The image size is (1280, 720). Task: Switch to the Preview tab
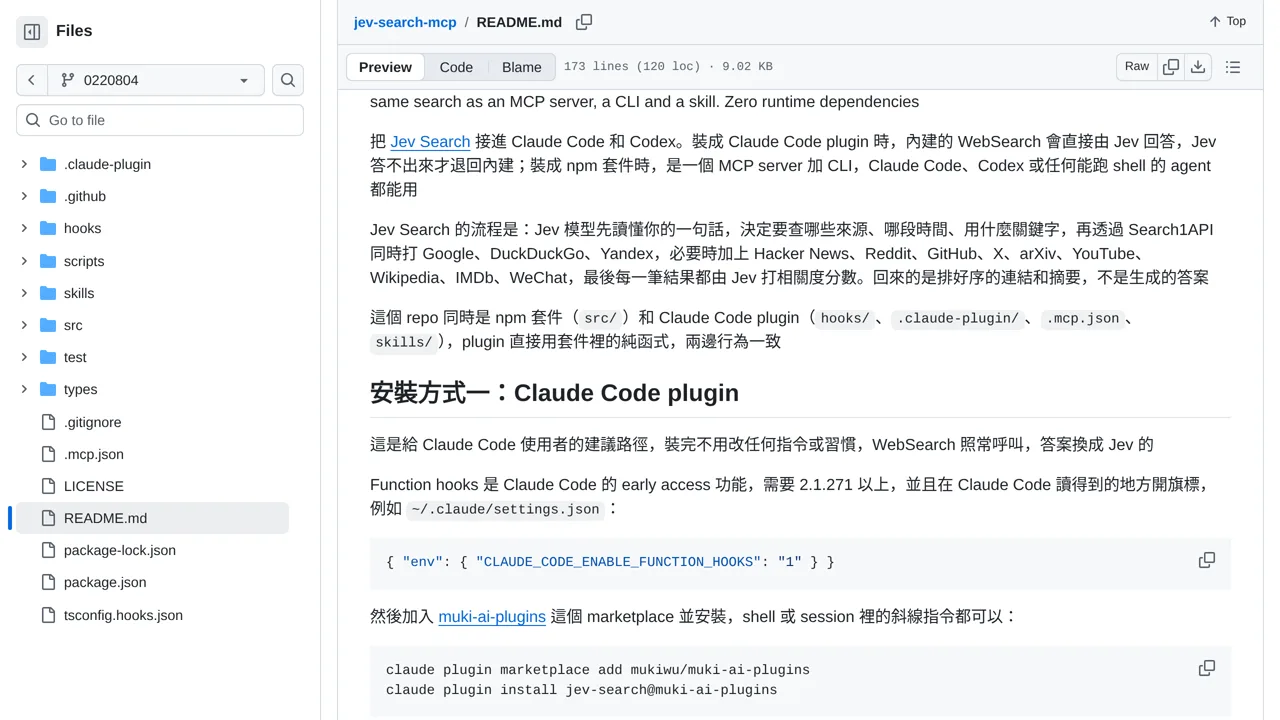click(385, 67)
